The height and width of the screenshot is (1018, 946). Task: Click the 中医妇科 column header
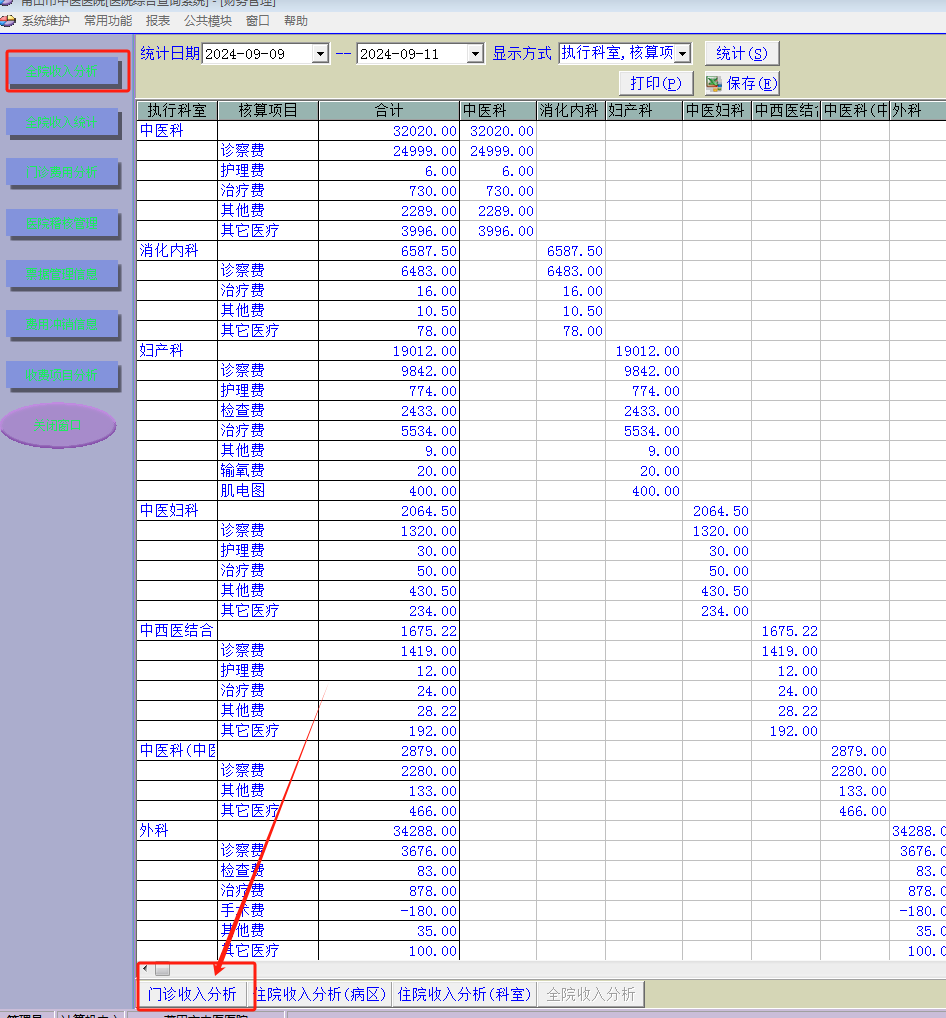click(x=717, y=110)
